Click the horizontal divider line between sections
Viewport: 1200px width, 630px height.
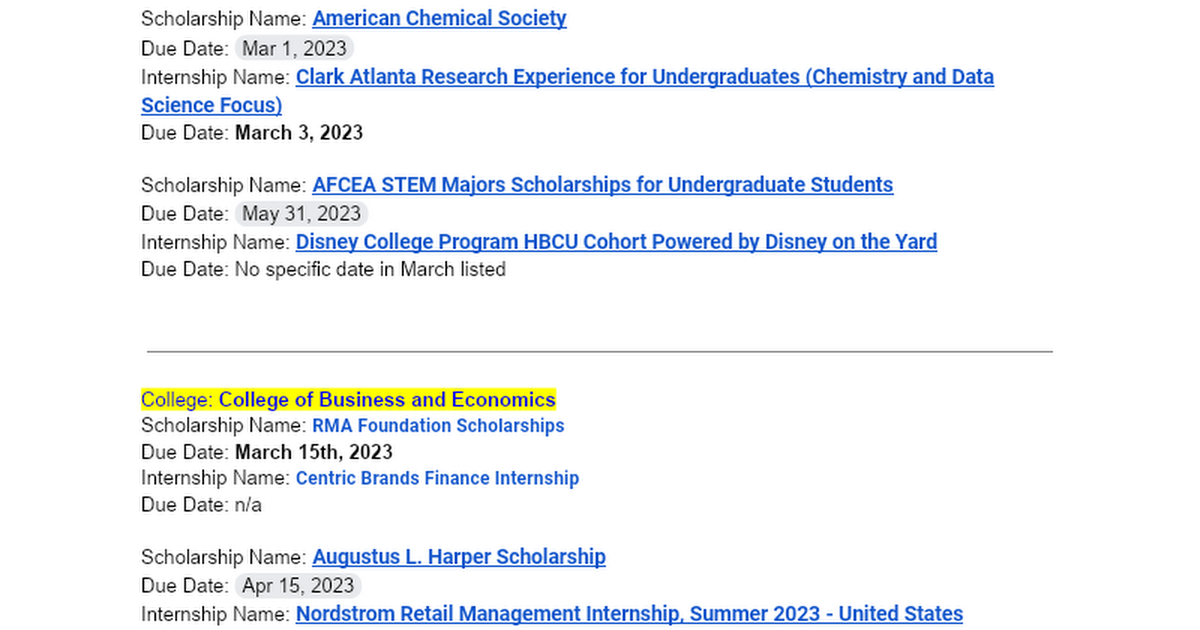tap(600, 352)
